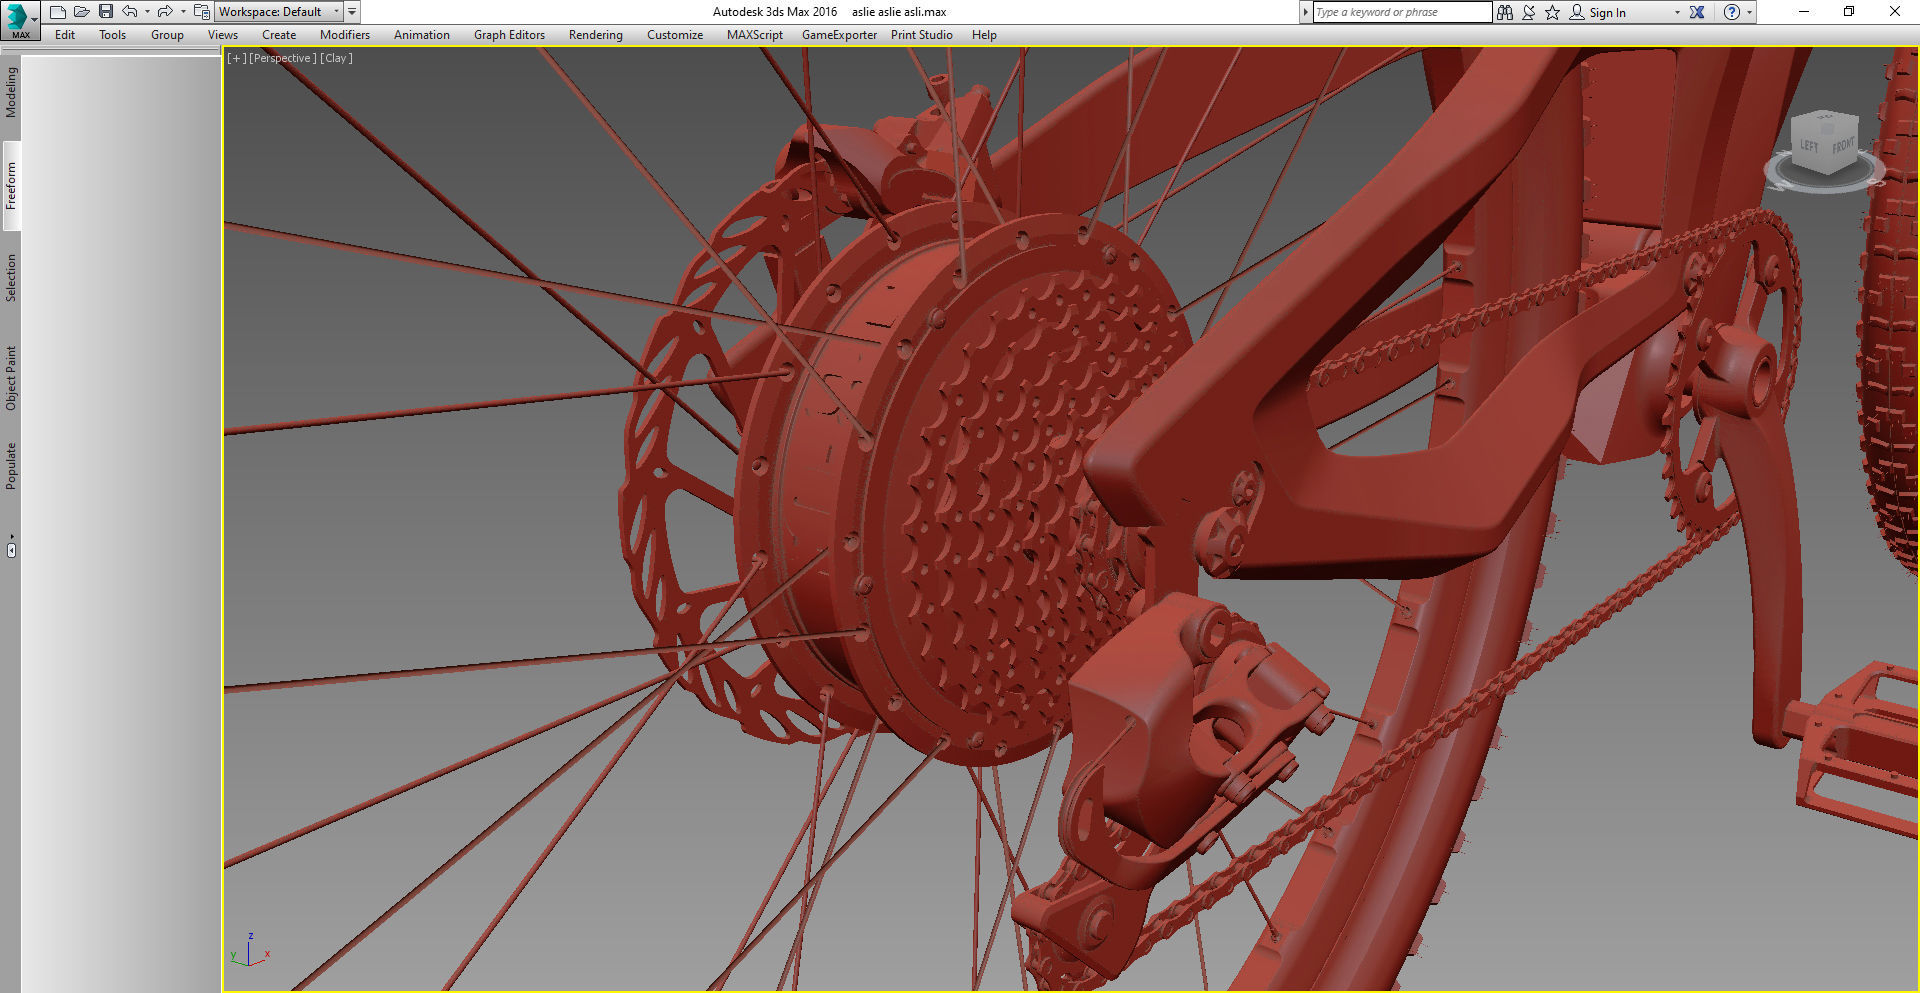This screenshot has width=1920, height=993.
Task: Click the Favorites star icon
Action: click(x=1553, y=12)
